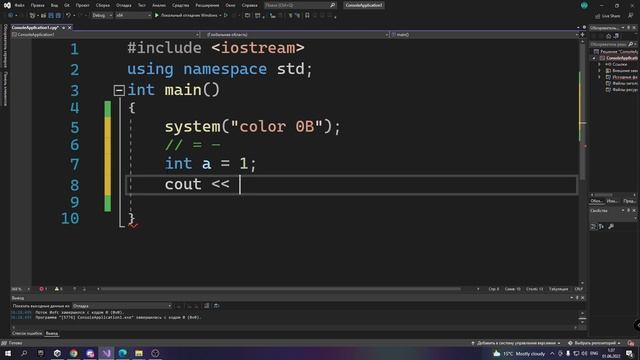Click the user account avatar

(584, 5)
